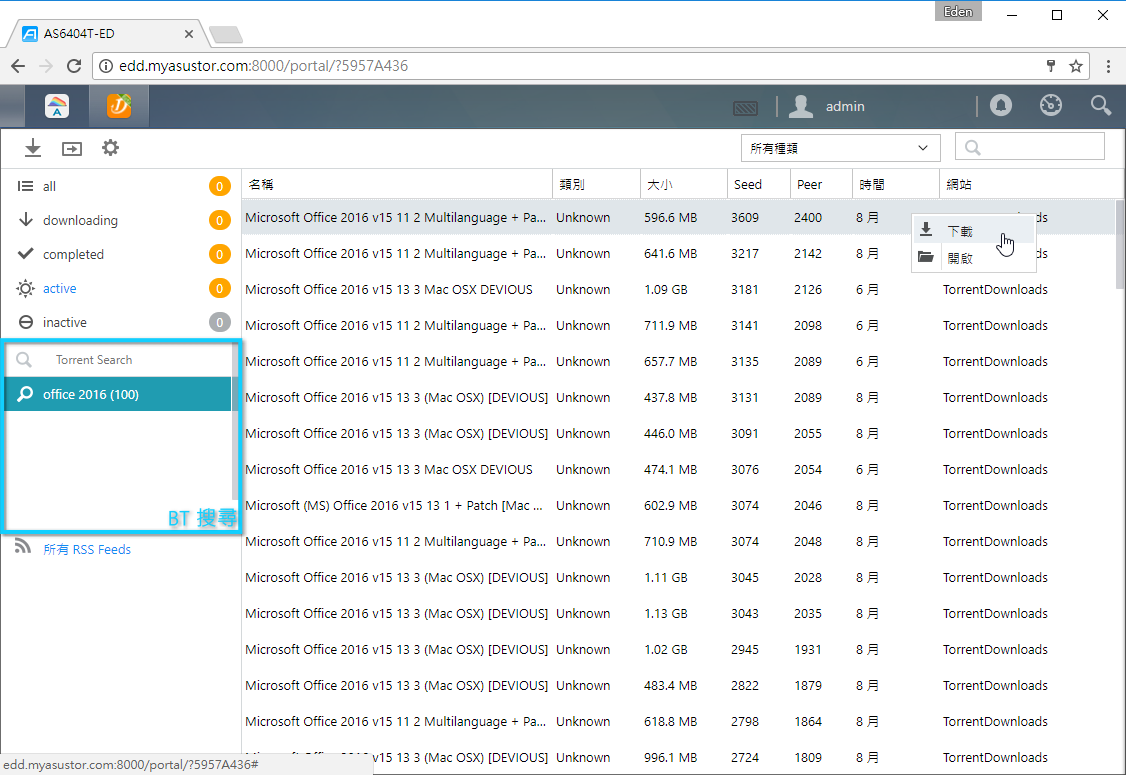1126x775 pixels.
Task: Select the torrent row sized 437.8 MB
Action: point(679,397)
